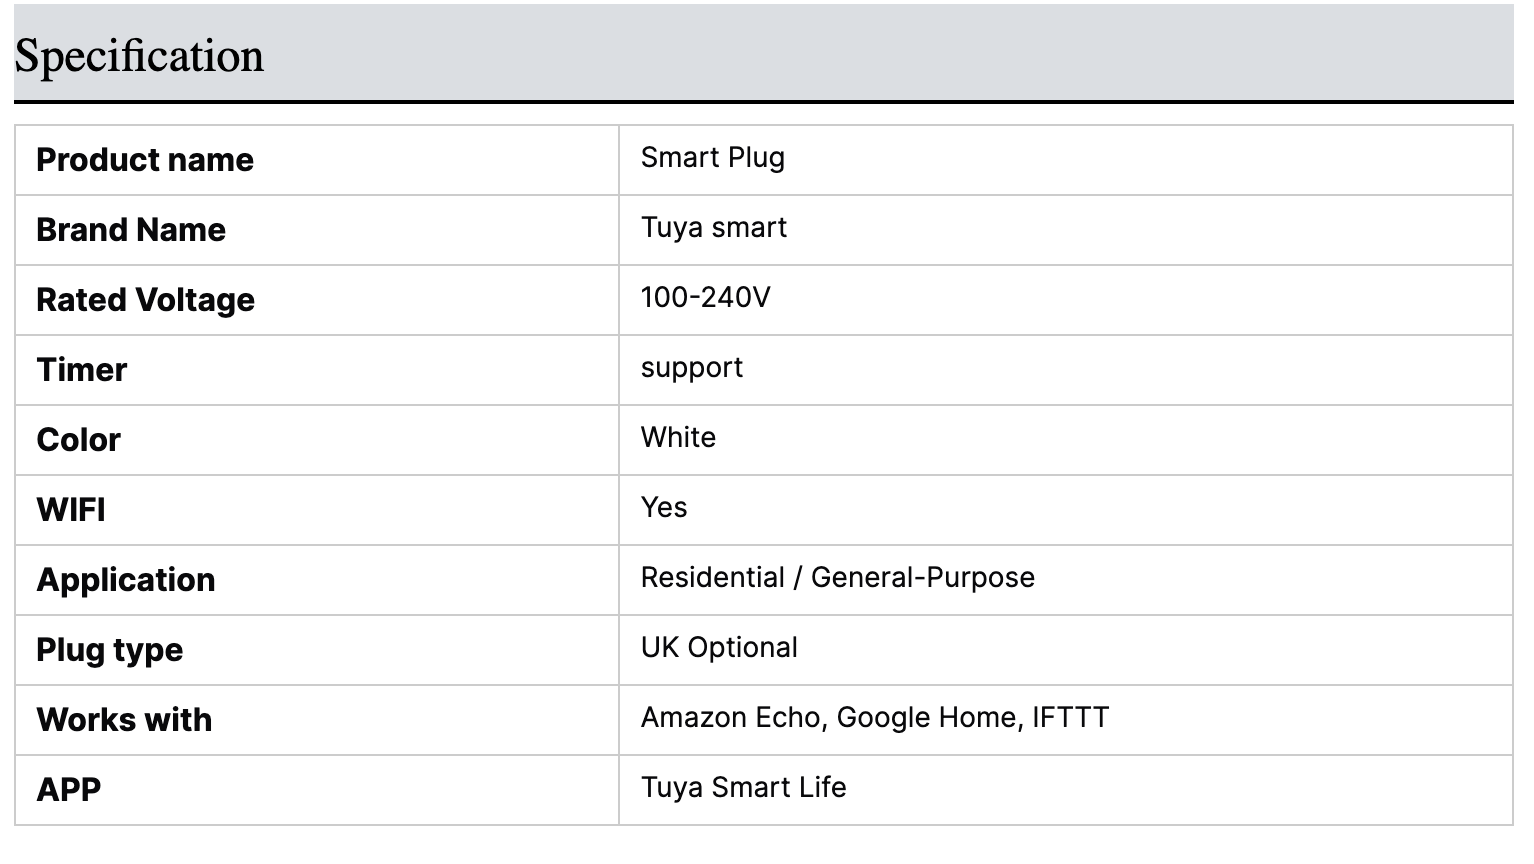The height and width of the screenshot is (864, 1534).
Task: Click the Timer row label
Action: [82, 370]
